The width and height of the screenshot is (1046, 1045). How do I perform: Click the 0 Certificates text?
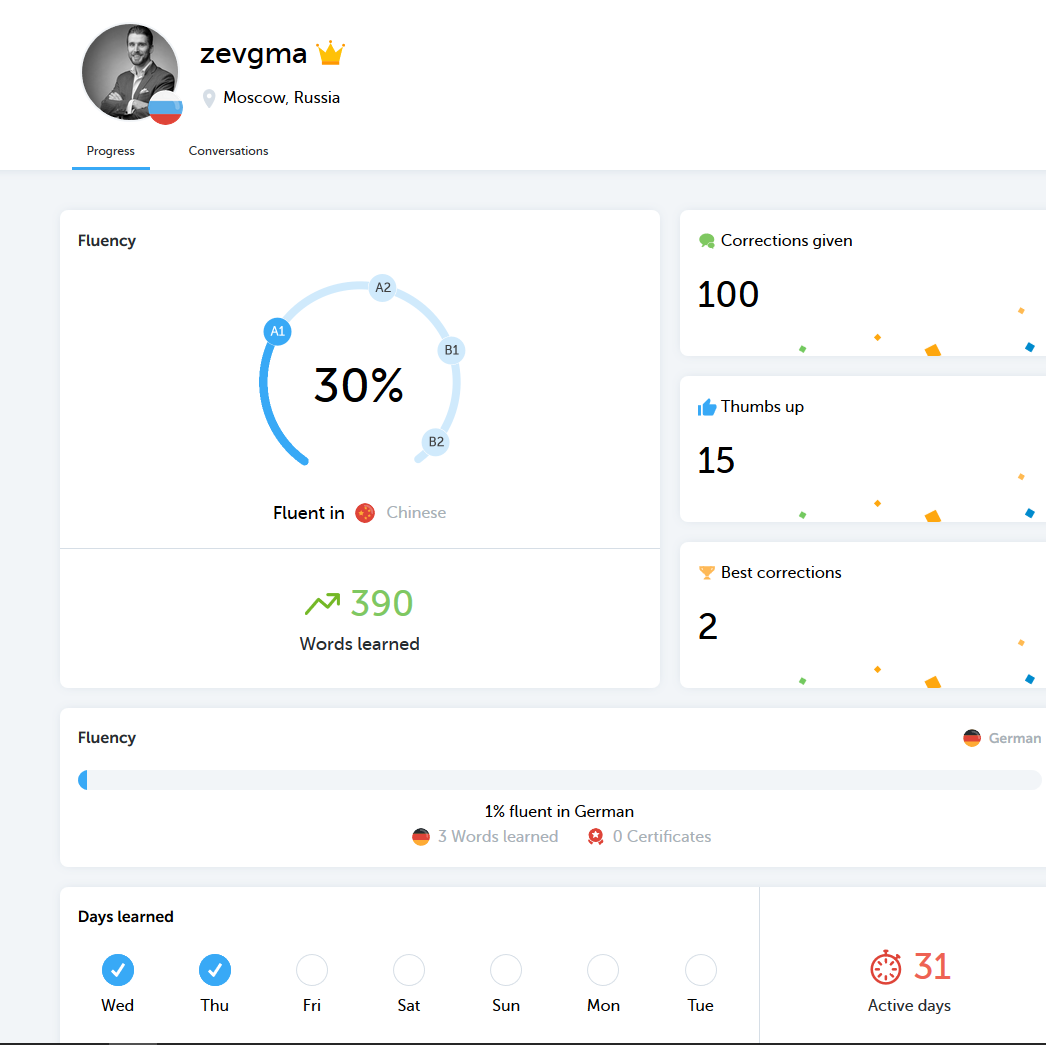662,837
